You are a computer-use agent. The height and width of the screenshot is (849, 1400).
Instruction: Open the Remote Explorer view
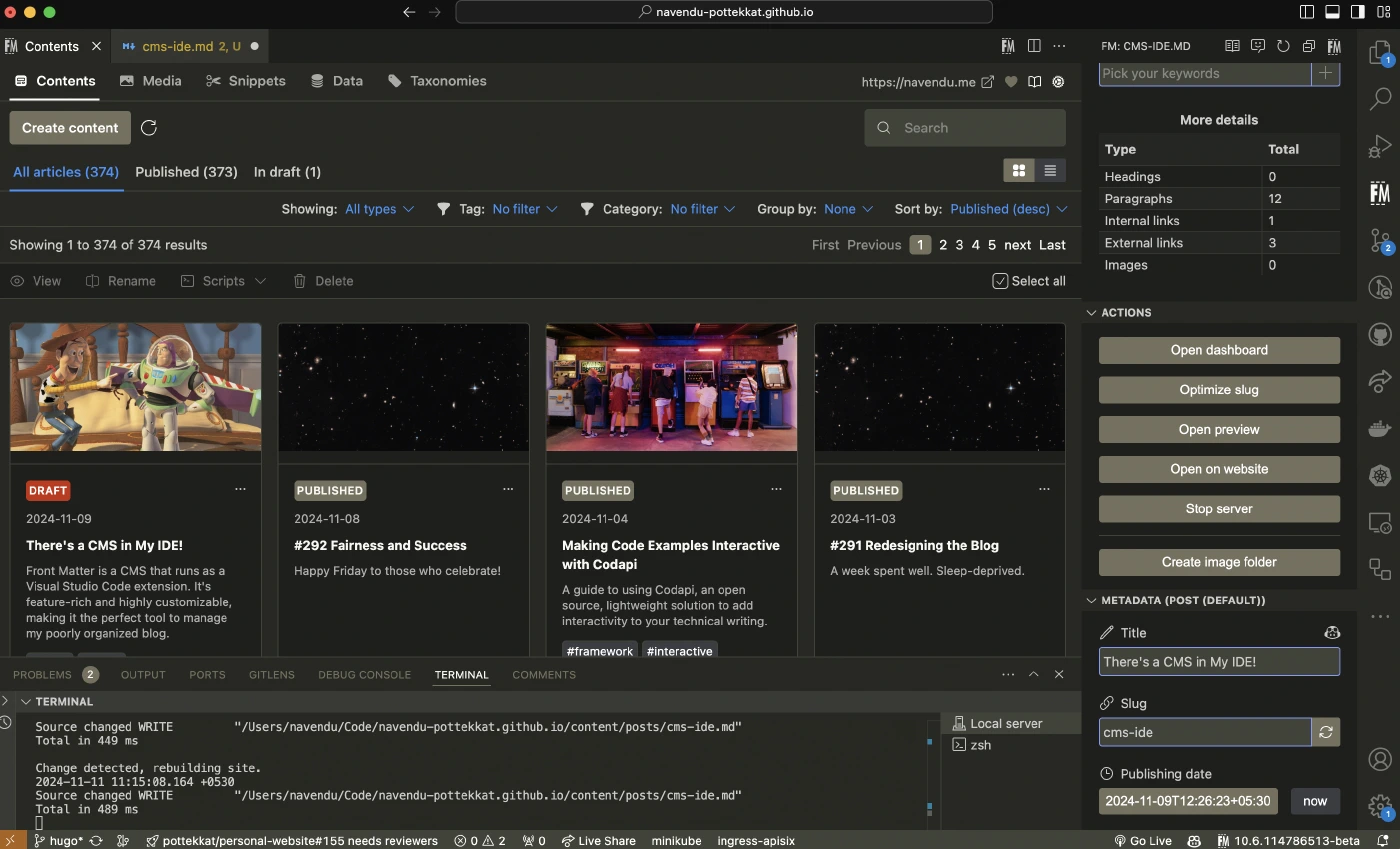pyautogui.click(x=1380, y=523)
